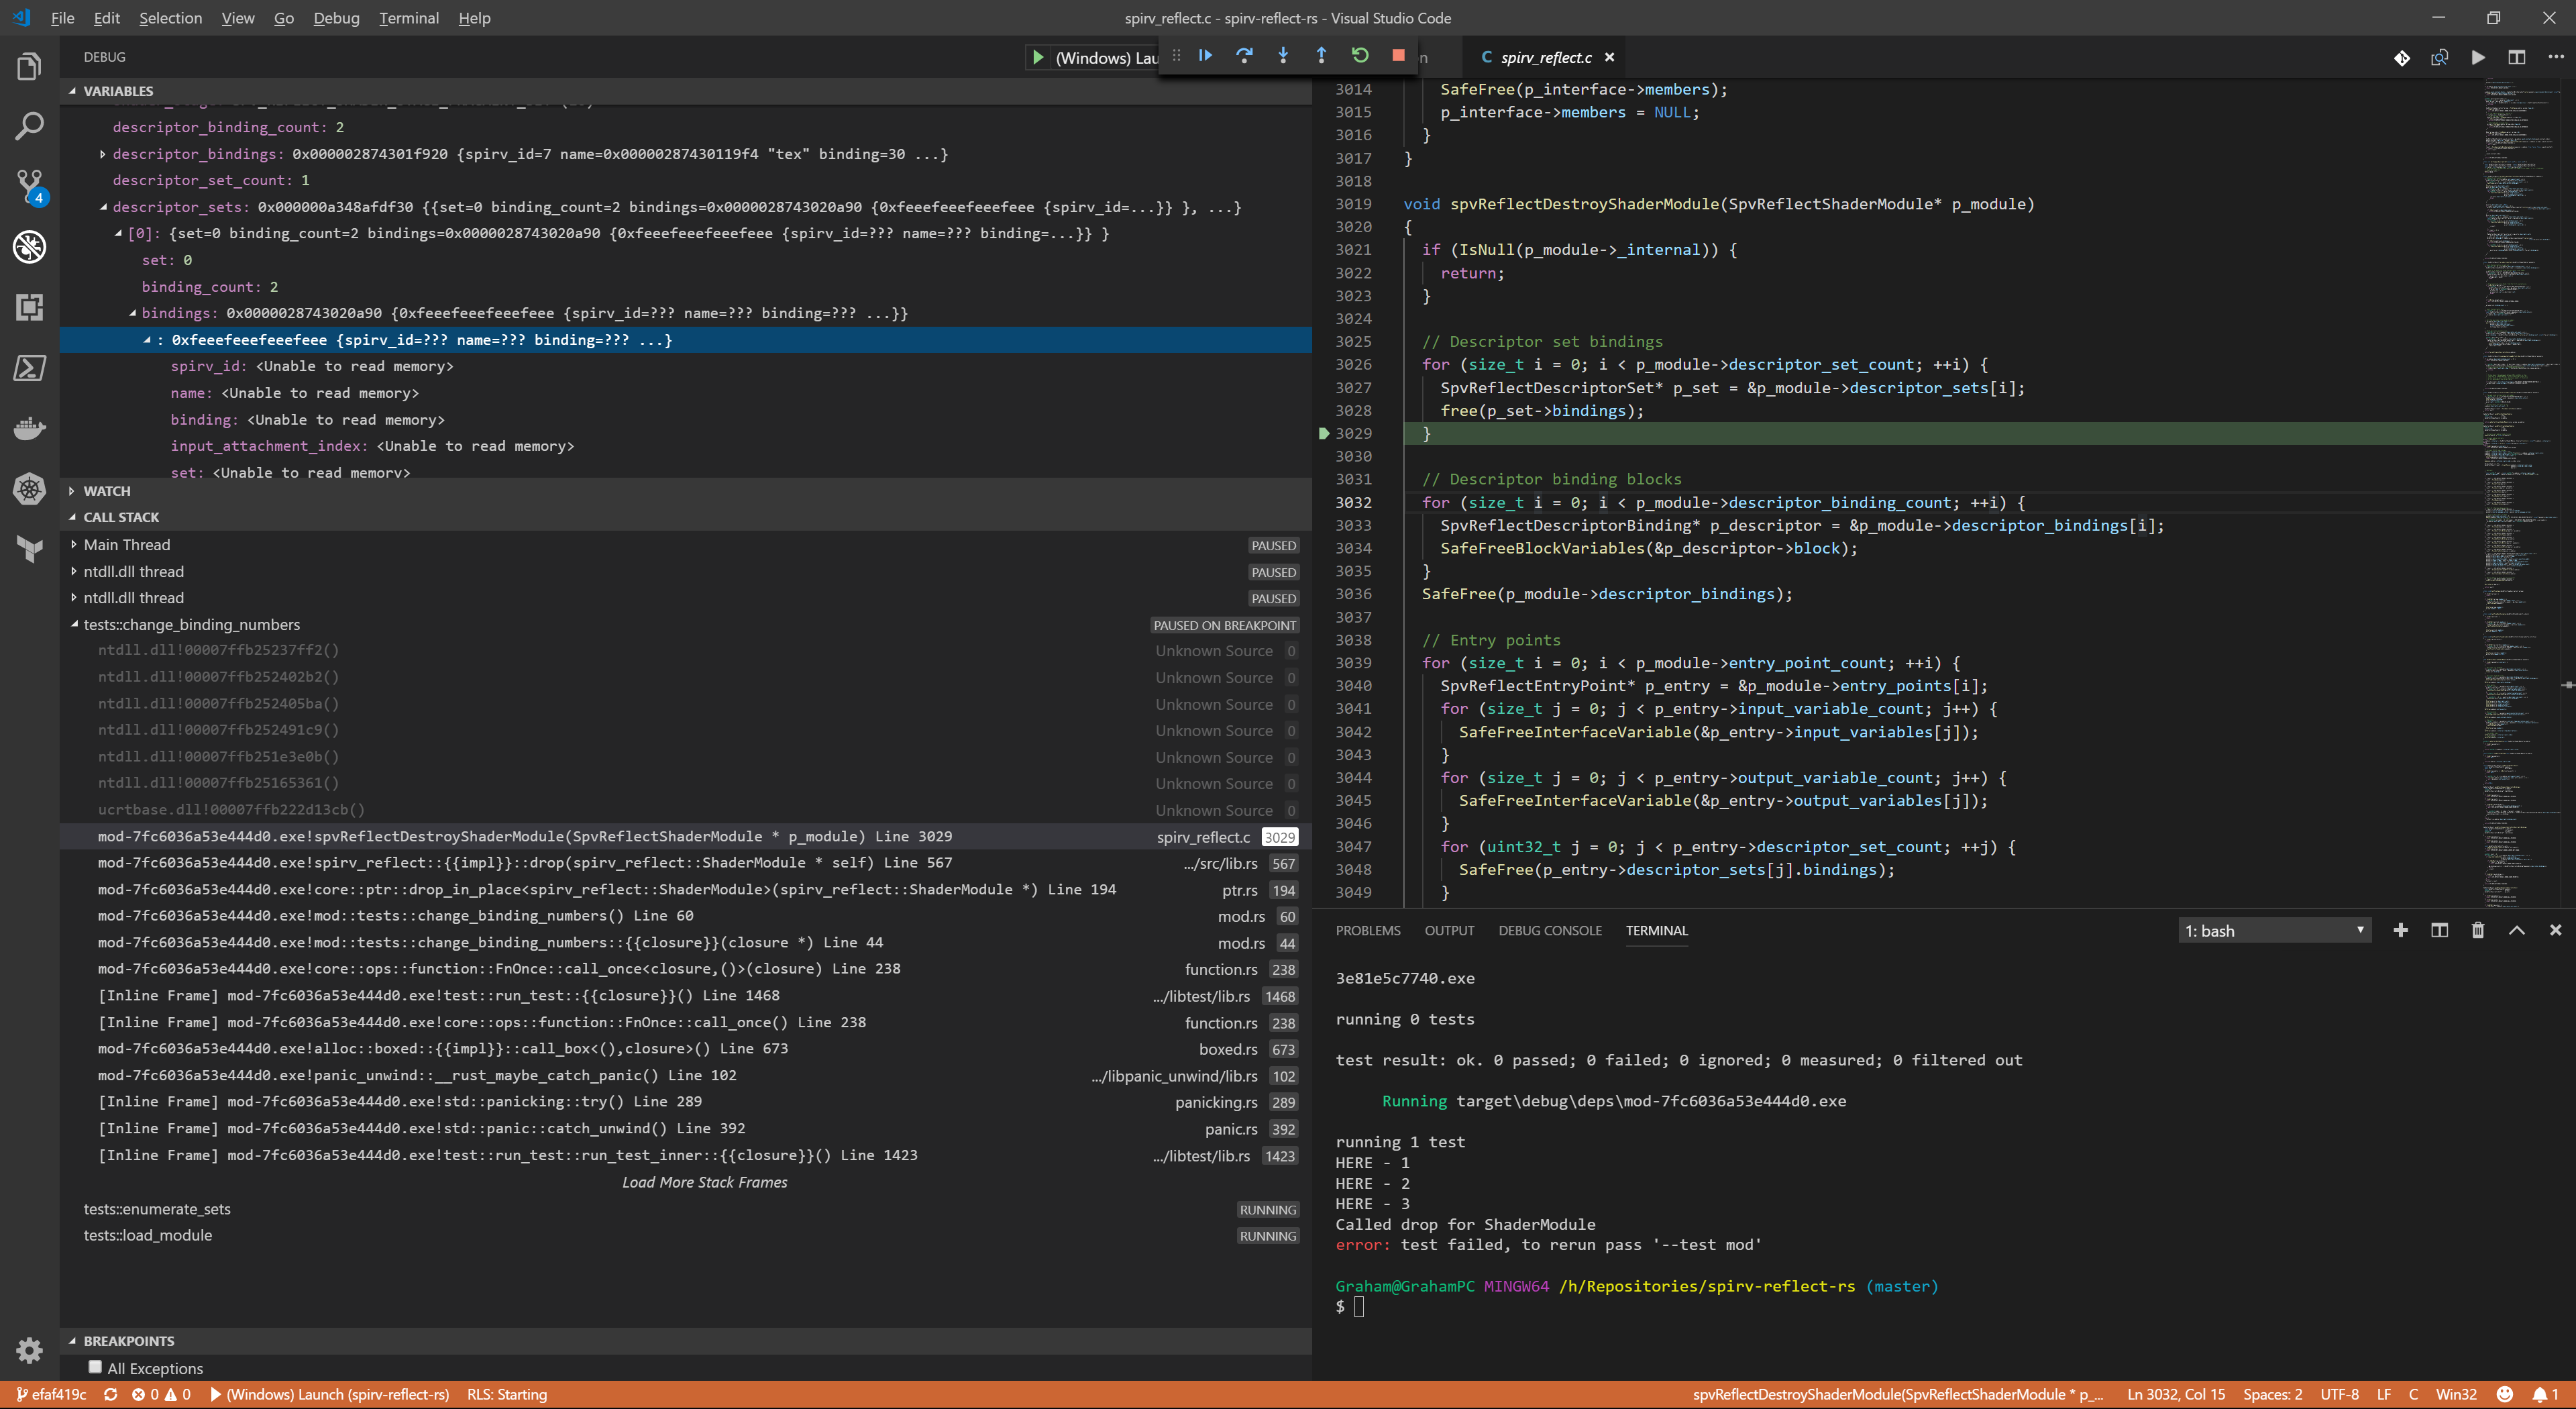Expand the descriptor_bindings variable
Image resolution: width=2576 pixels, height=1409 pixels.
click(102, 154)
